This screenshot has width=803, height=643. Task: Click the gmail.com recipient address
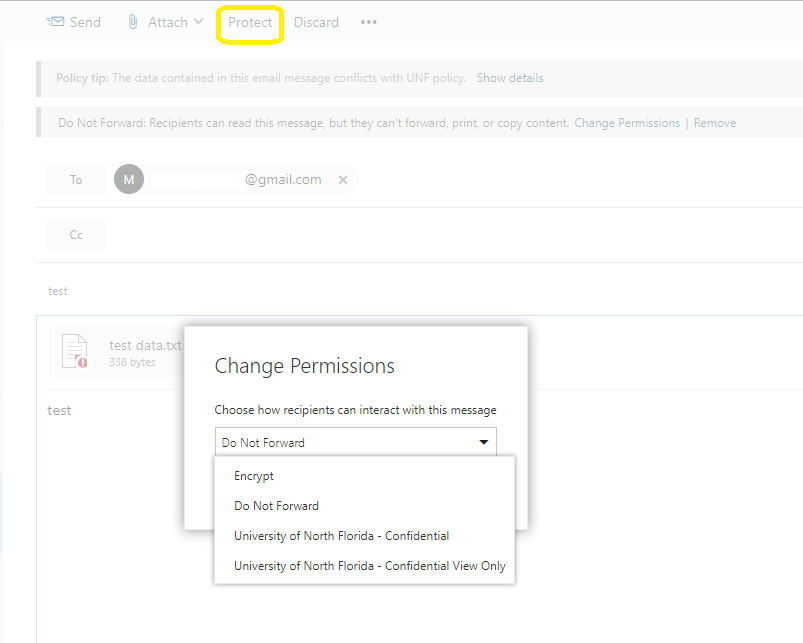(x=283, y=179)
